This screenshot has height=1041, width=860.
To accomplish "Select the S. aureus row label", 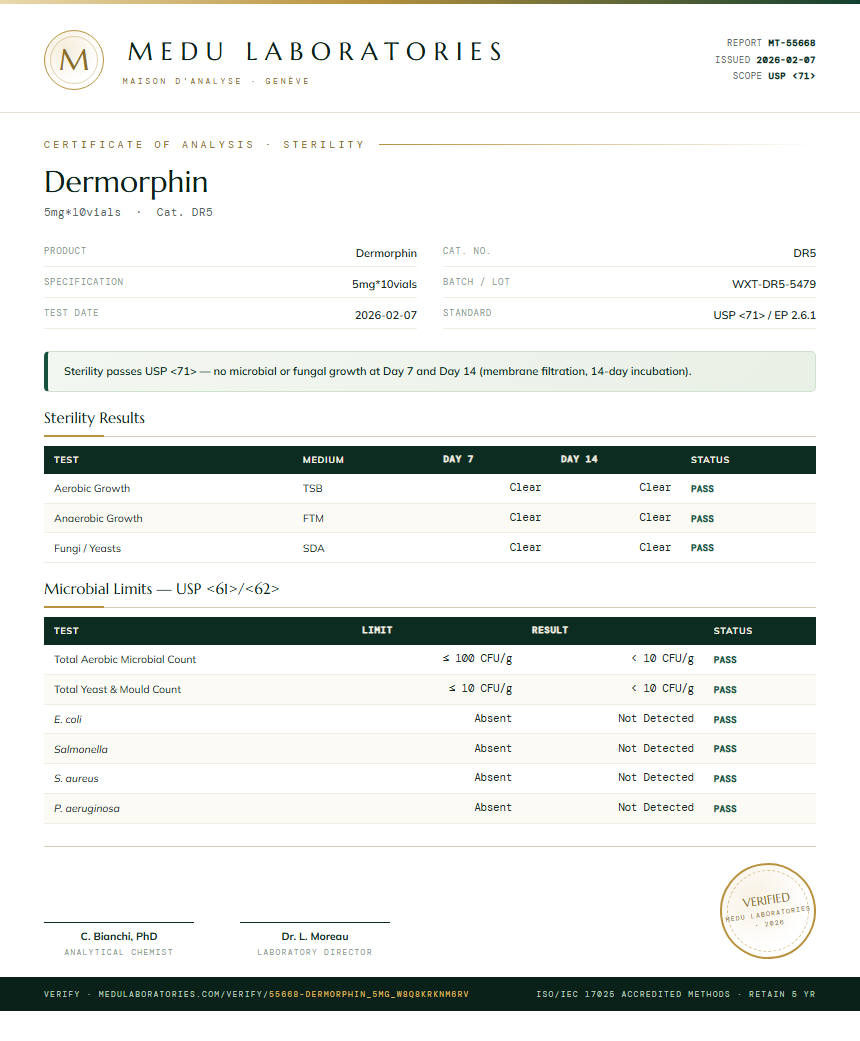I will [76, 778].
